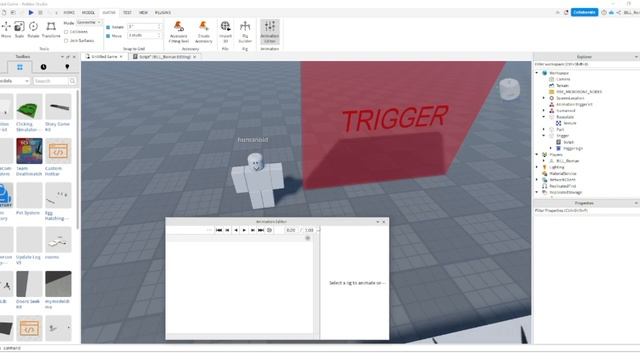Switch to the Untitled Game viewport tab
Image resolution: width=640 pixels, height=360 pixels.
104,57
